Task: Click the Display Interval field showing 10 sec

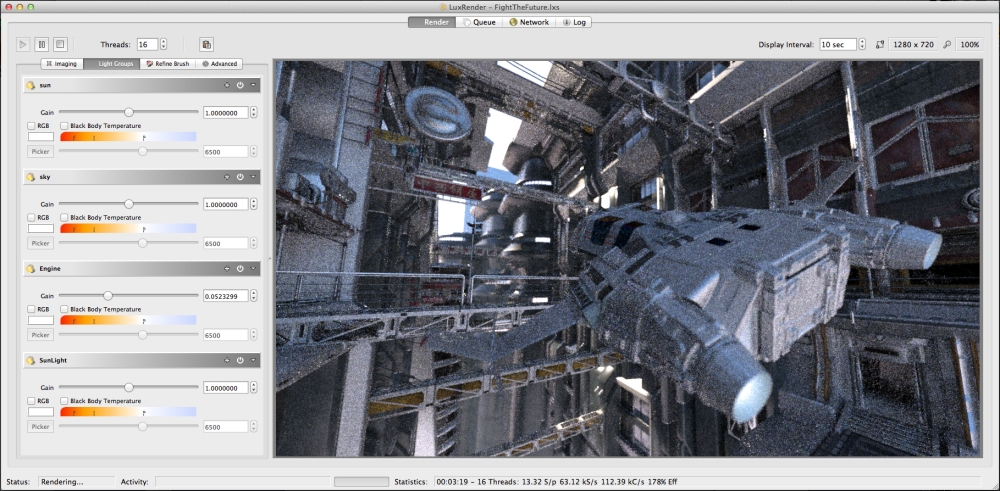Action: 838,45
